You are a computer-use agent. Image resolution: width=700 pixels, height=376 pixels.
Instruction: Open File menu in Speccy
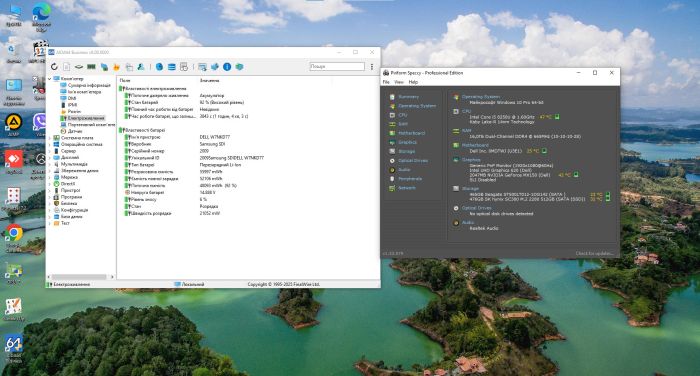(x=386, y=82)
